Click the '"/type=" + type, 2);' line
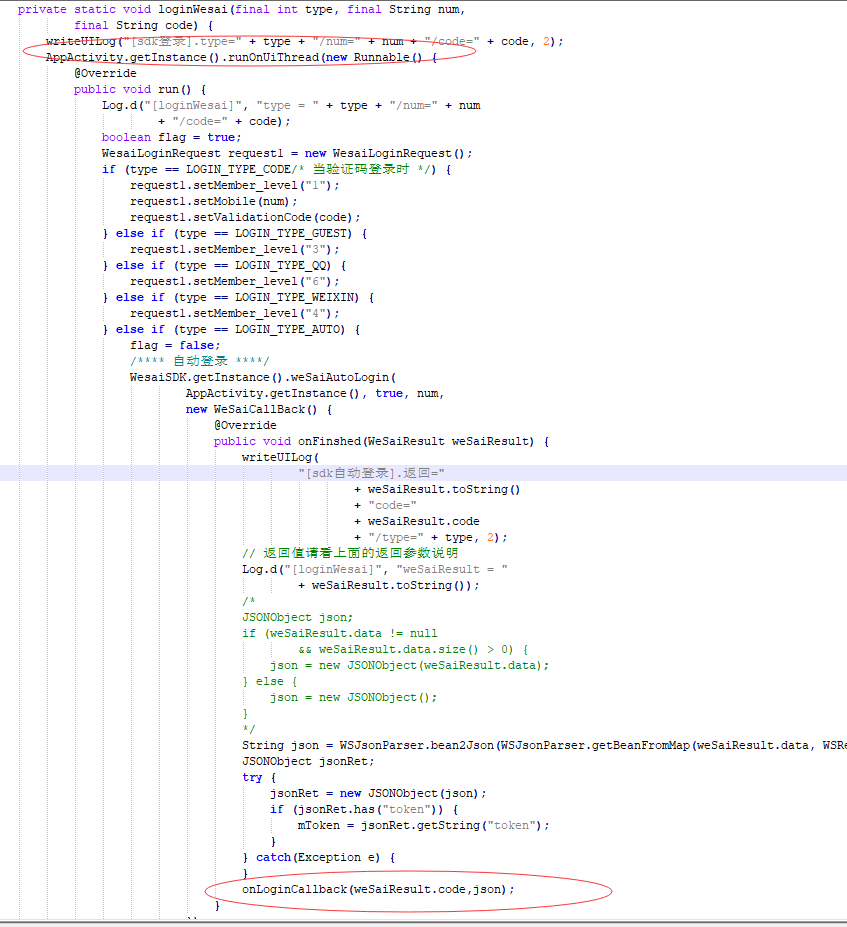Viewport: 847px width, 927px height. coord(430,536)
